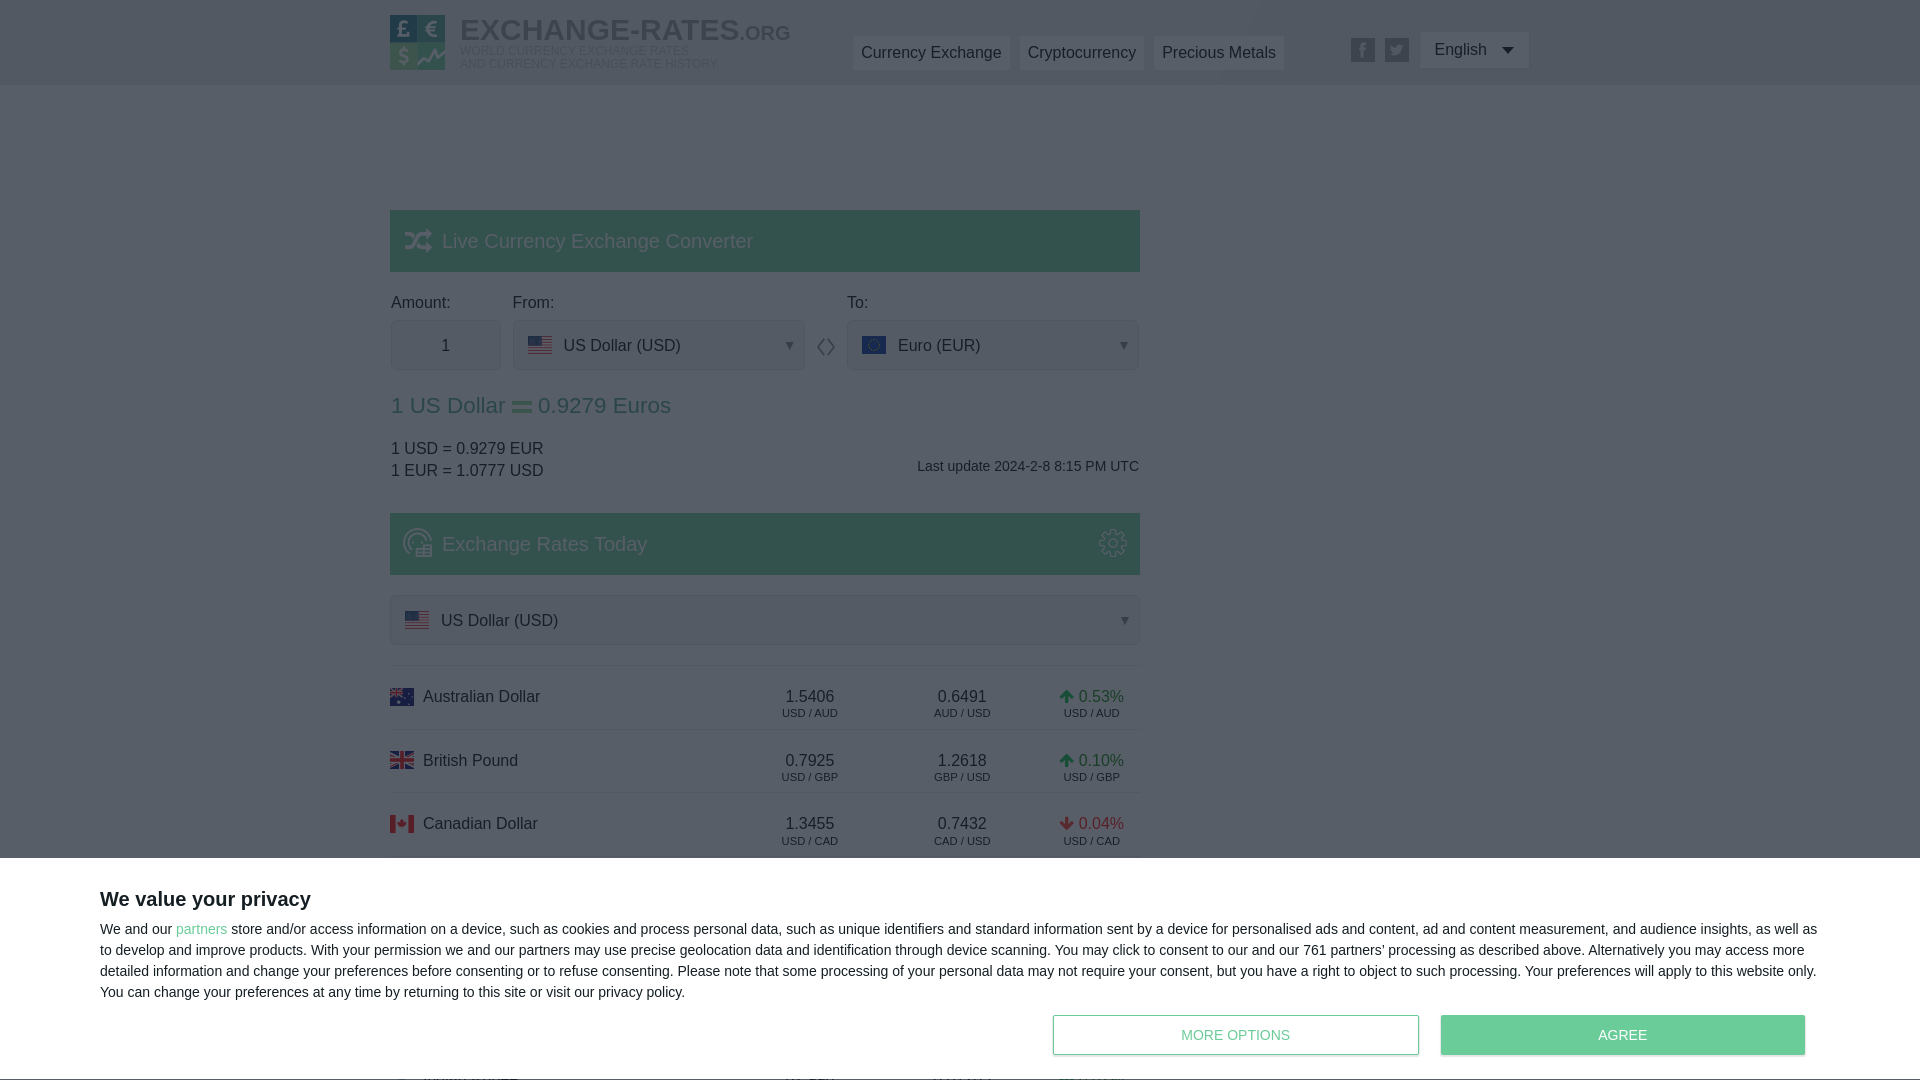Open the base currency dropdown for today's rates

tap(764, 620)
